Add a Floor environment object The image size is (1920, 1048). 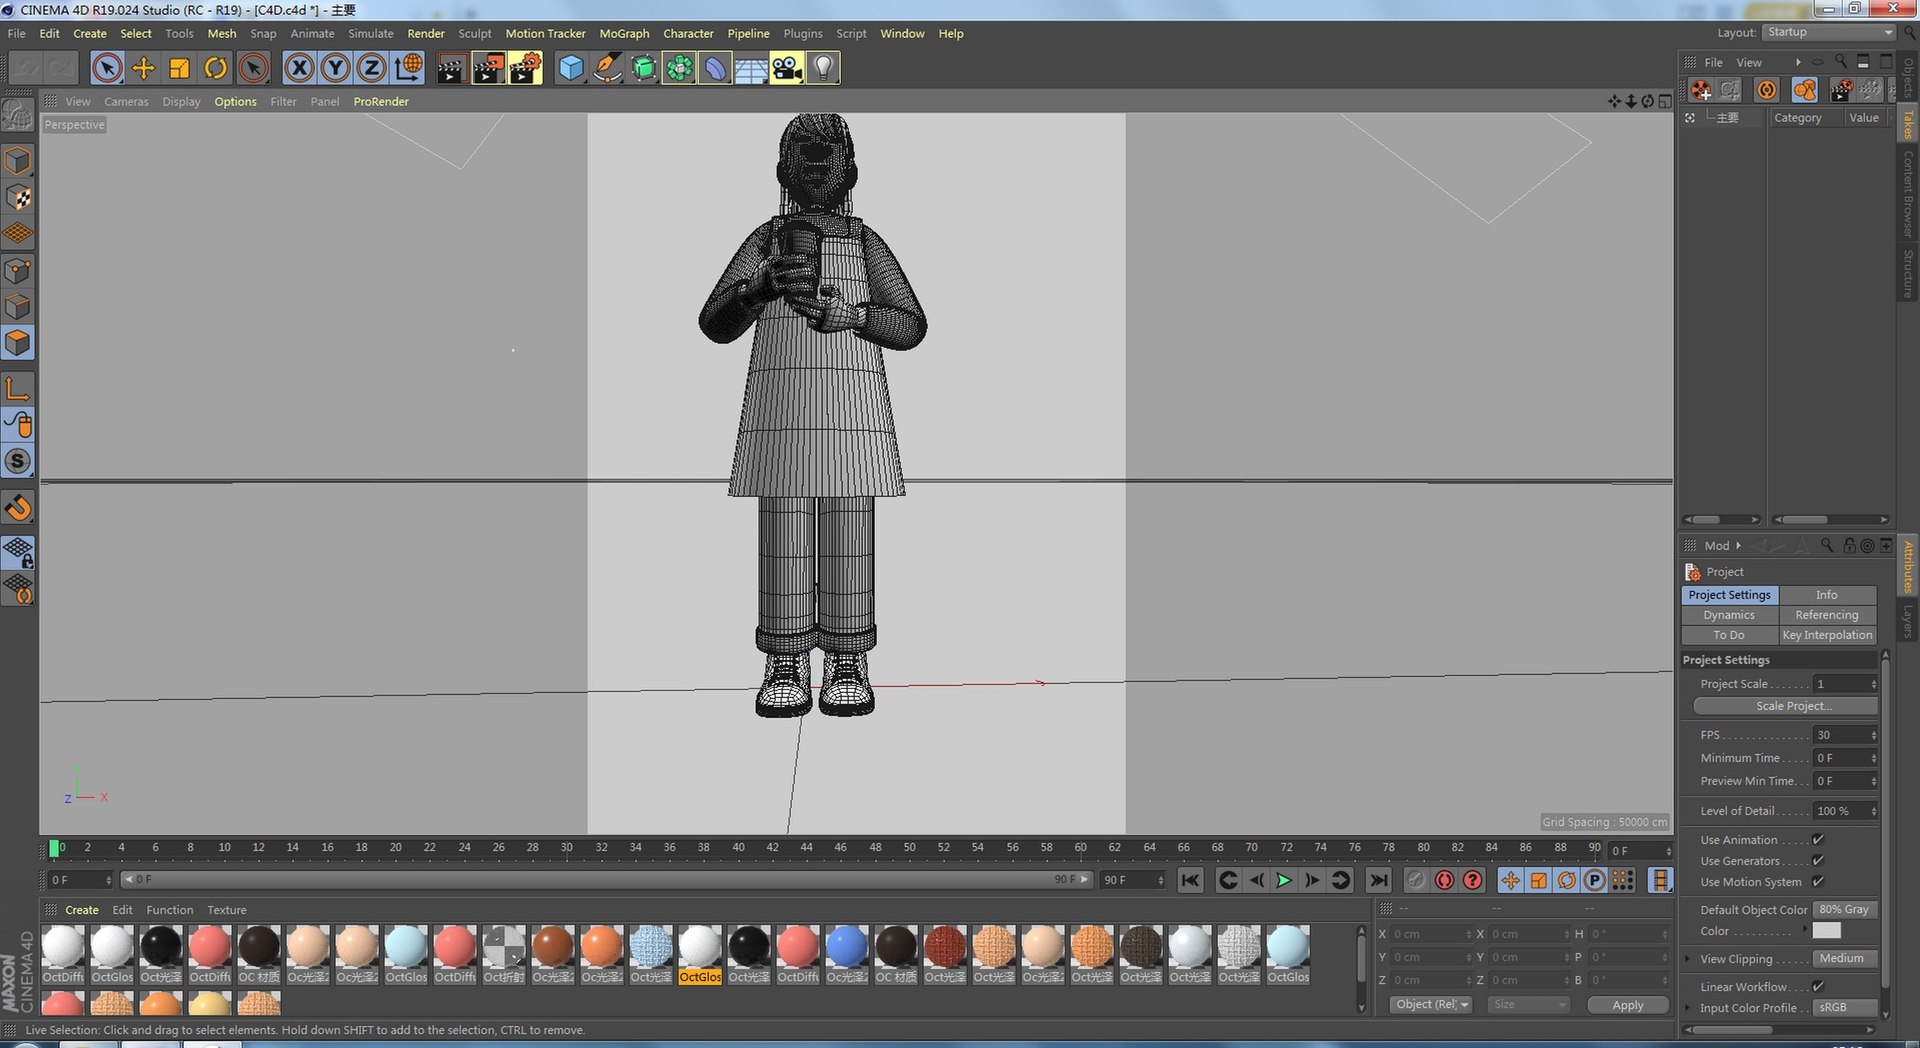point(751,68)
